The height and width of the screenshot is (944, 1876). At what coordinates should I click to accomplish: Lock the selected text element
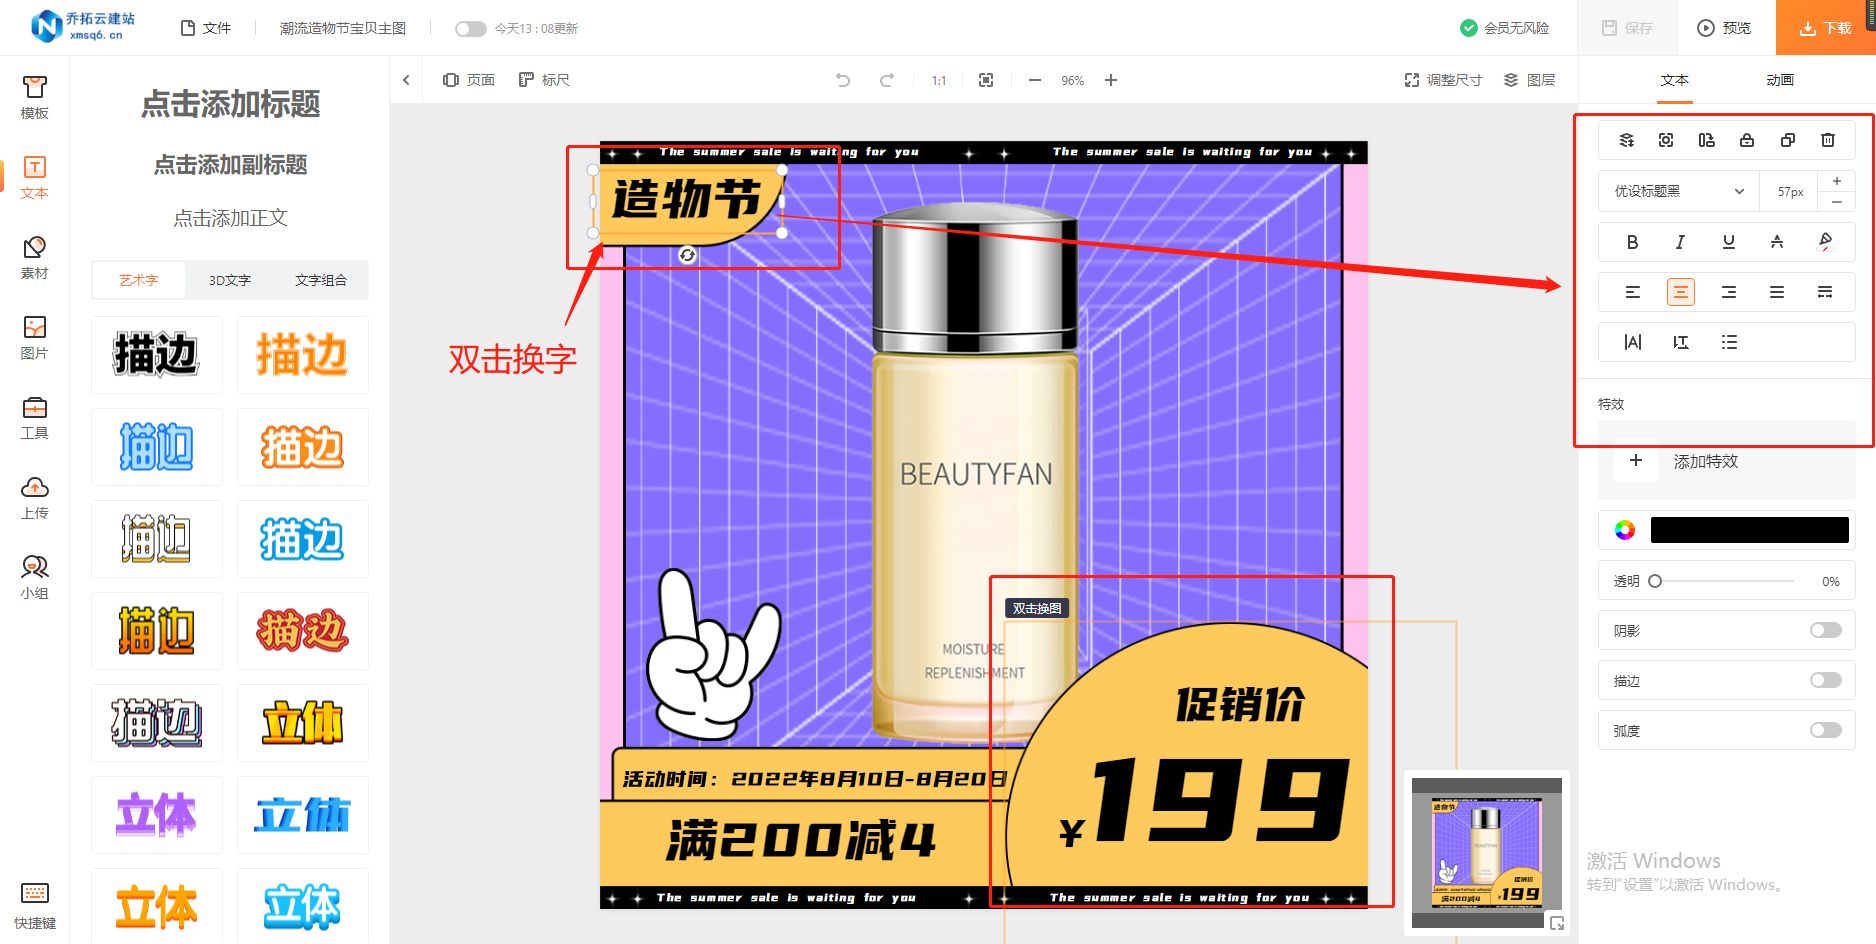(1747, 140)
